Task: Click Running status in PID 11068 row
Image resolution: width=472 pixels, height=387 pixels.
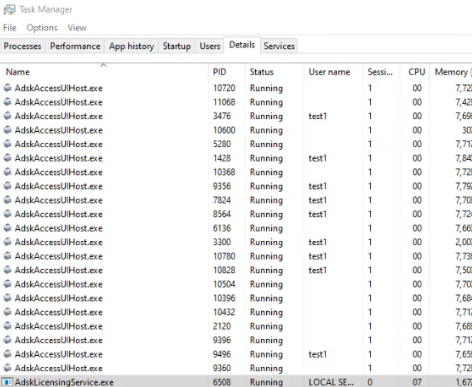Action: point(266,102)
